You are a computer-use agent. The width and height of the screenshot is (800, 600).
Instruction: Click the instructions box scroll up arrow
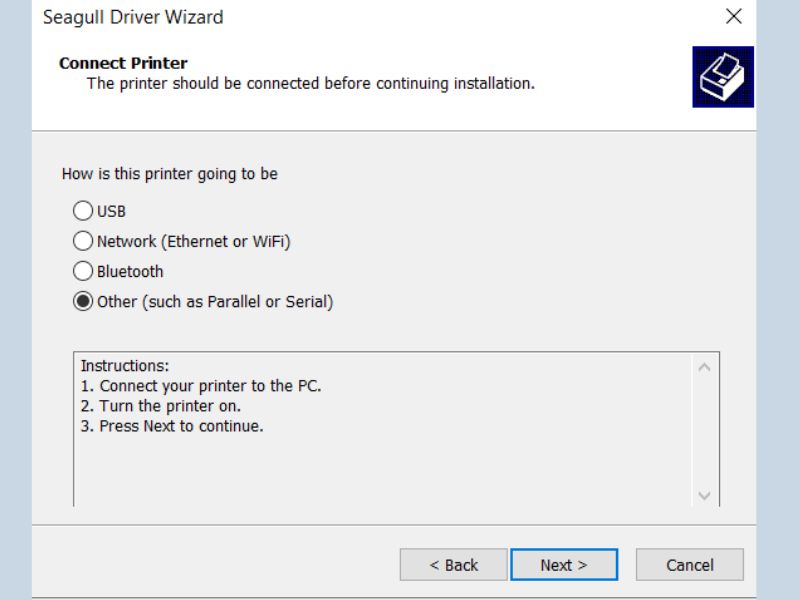coord(704,367)
